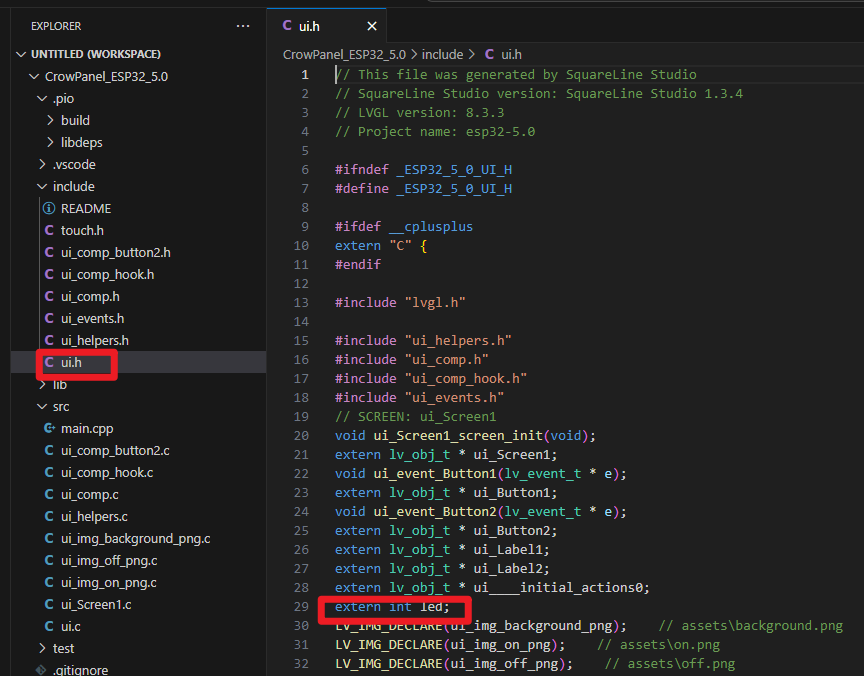Screen dimensions: 864x676
Task: Click CrowPanel_ESP32_5.0 in the breadcrumb
Action: [x=344, y=55]
